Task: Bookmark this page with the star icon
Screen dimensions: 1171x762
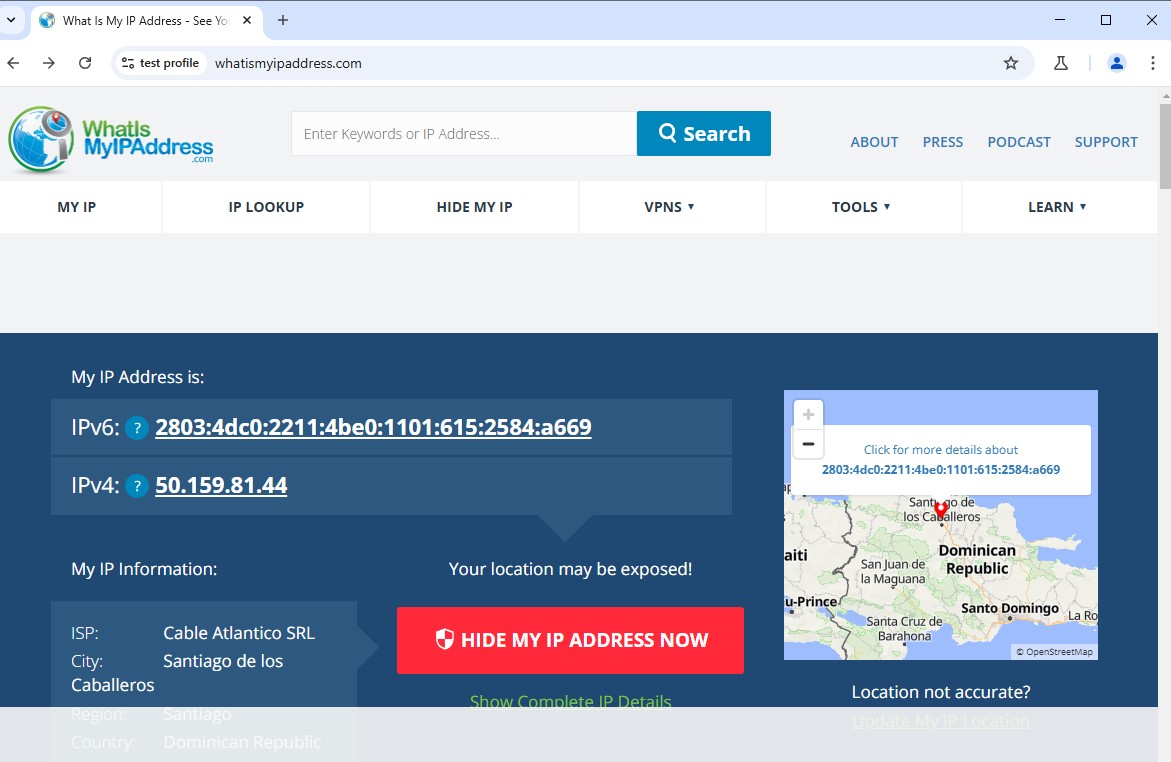Action: [1011, 63]
